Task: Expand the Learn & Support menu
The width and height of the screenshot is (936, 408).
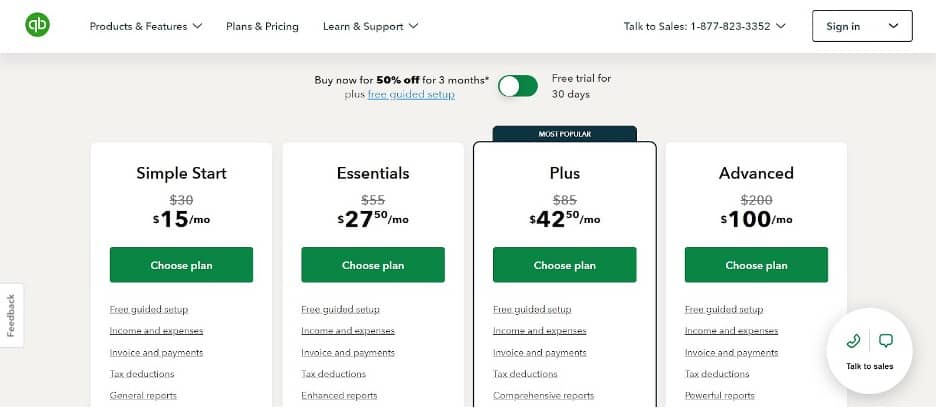Action: click(x=370, y=26)
